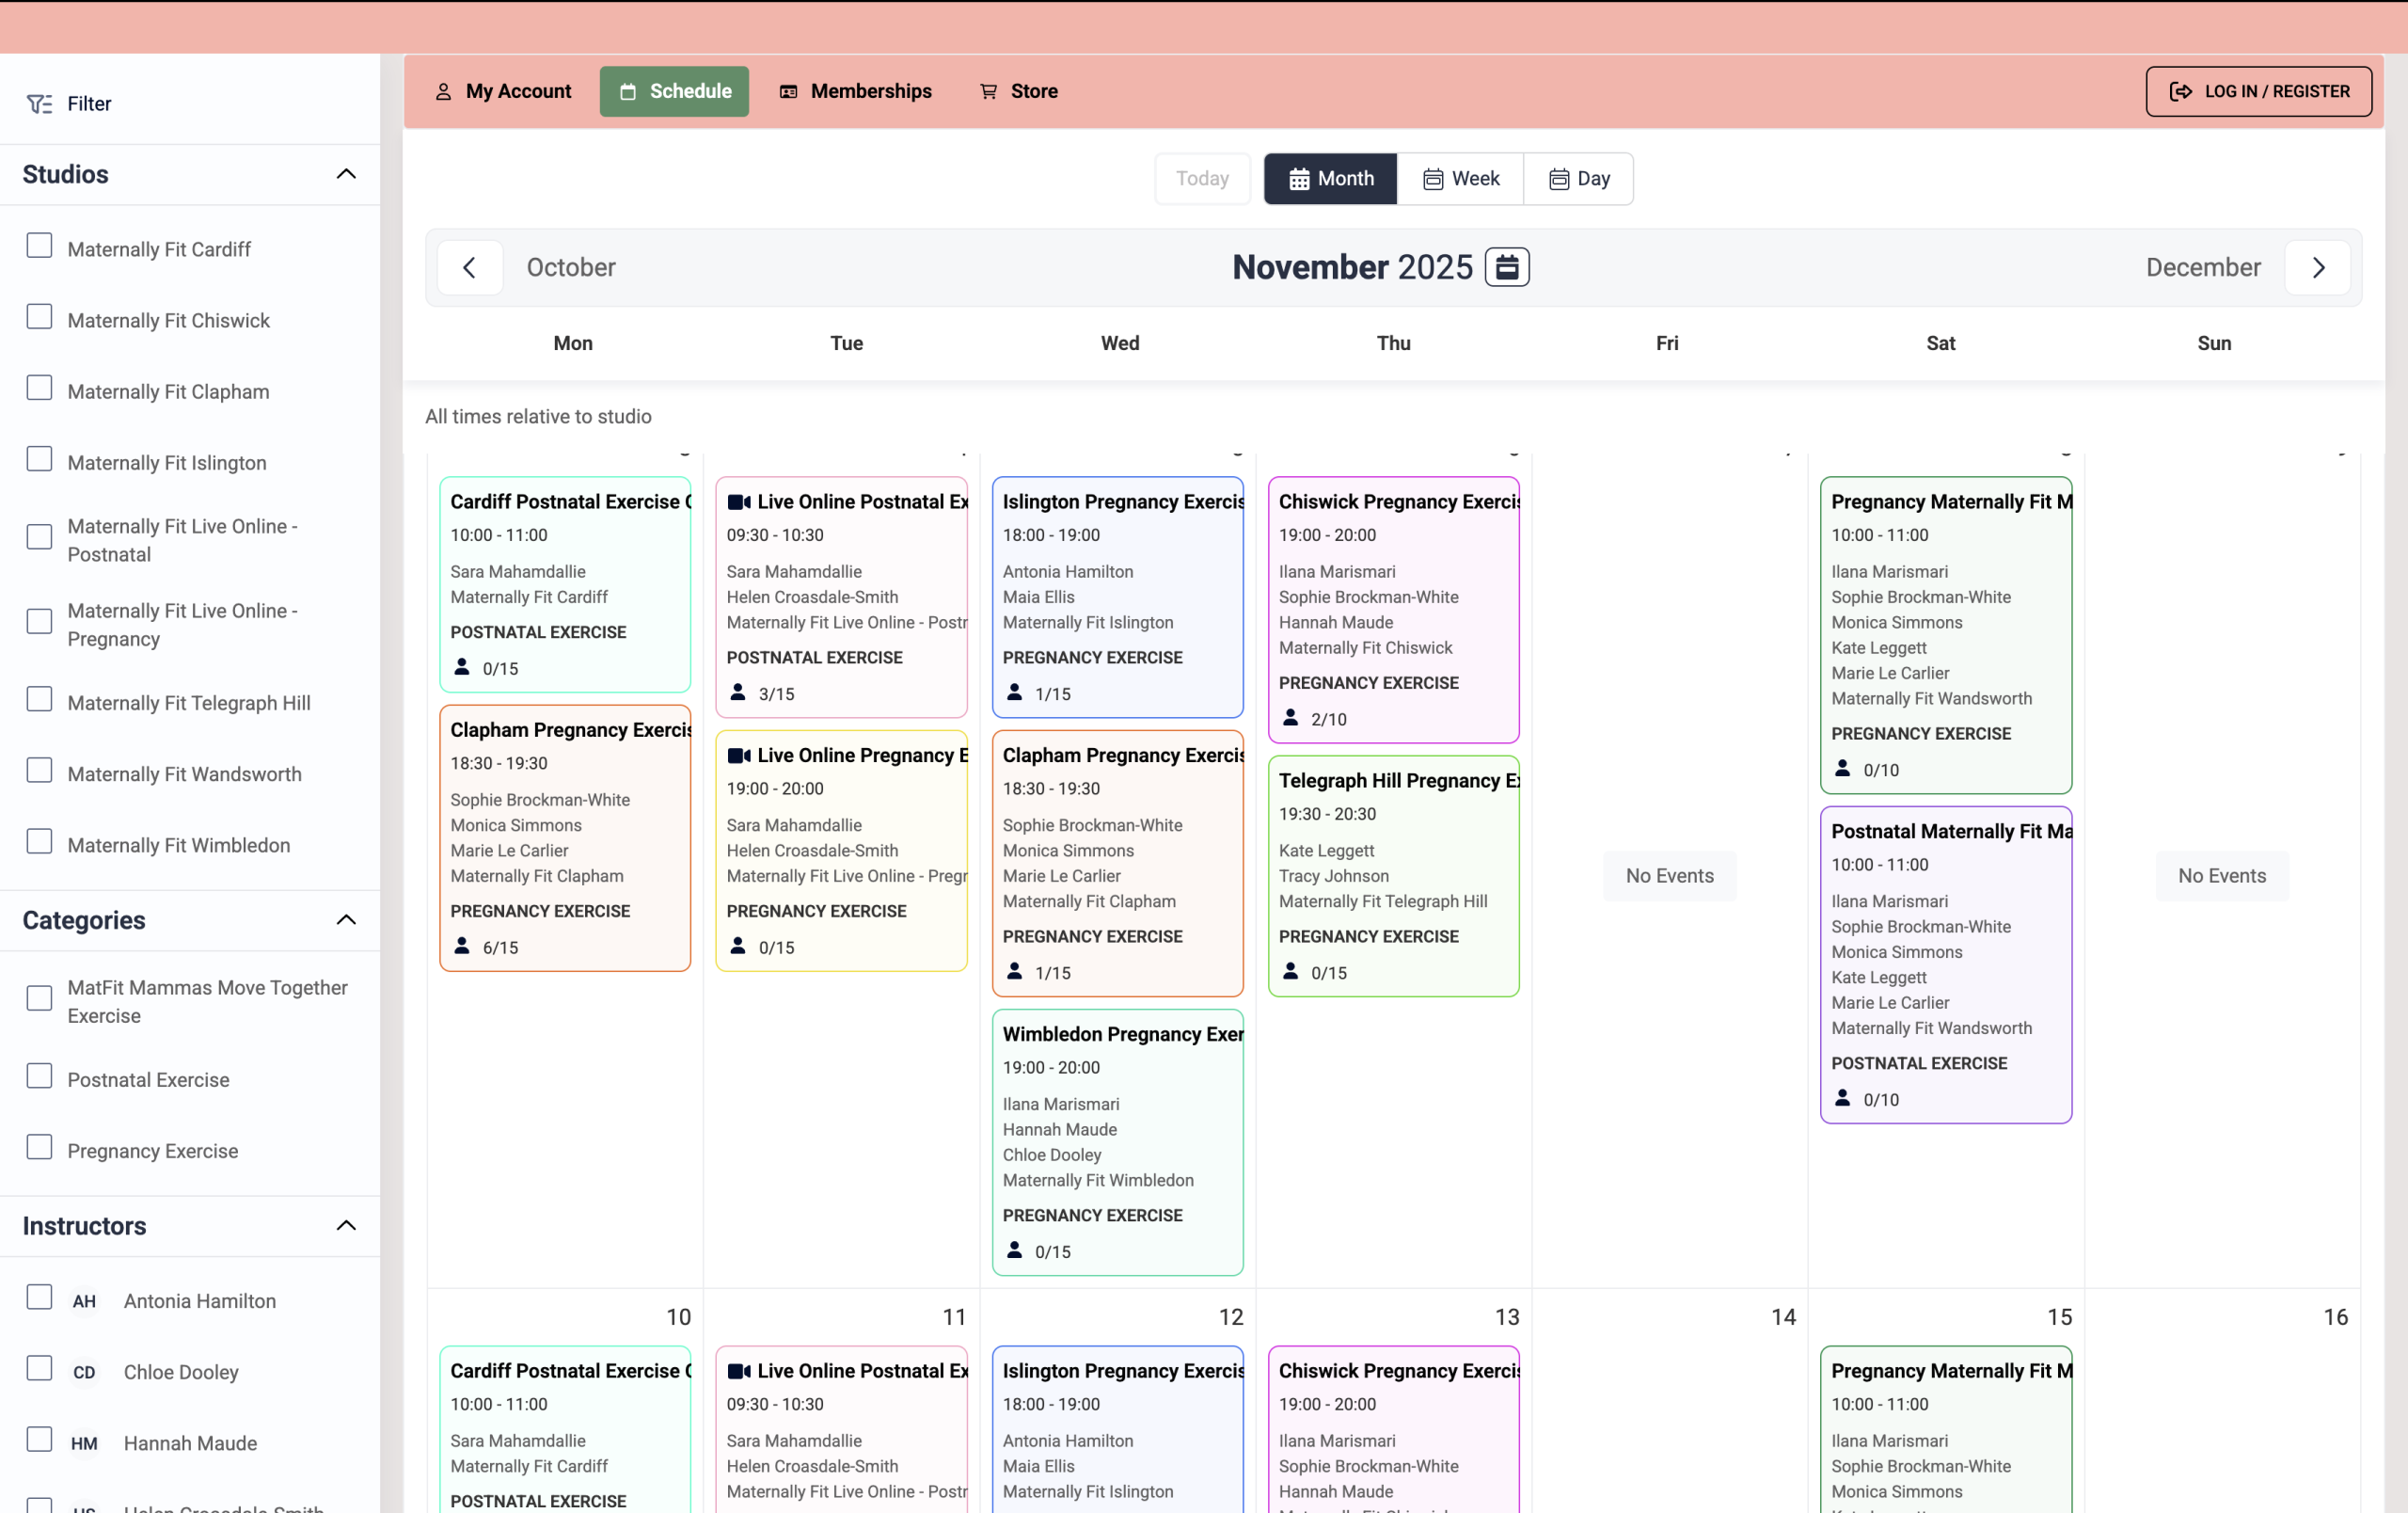Click attendee icon showing 3/15 on Live Online Postnatal

click(x=738, y=692)
